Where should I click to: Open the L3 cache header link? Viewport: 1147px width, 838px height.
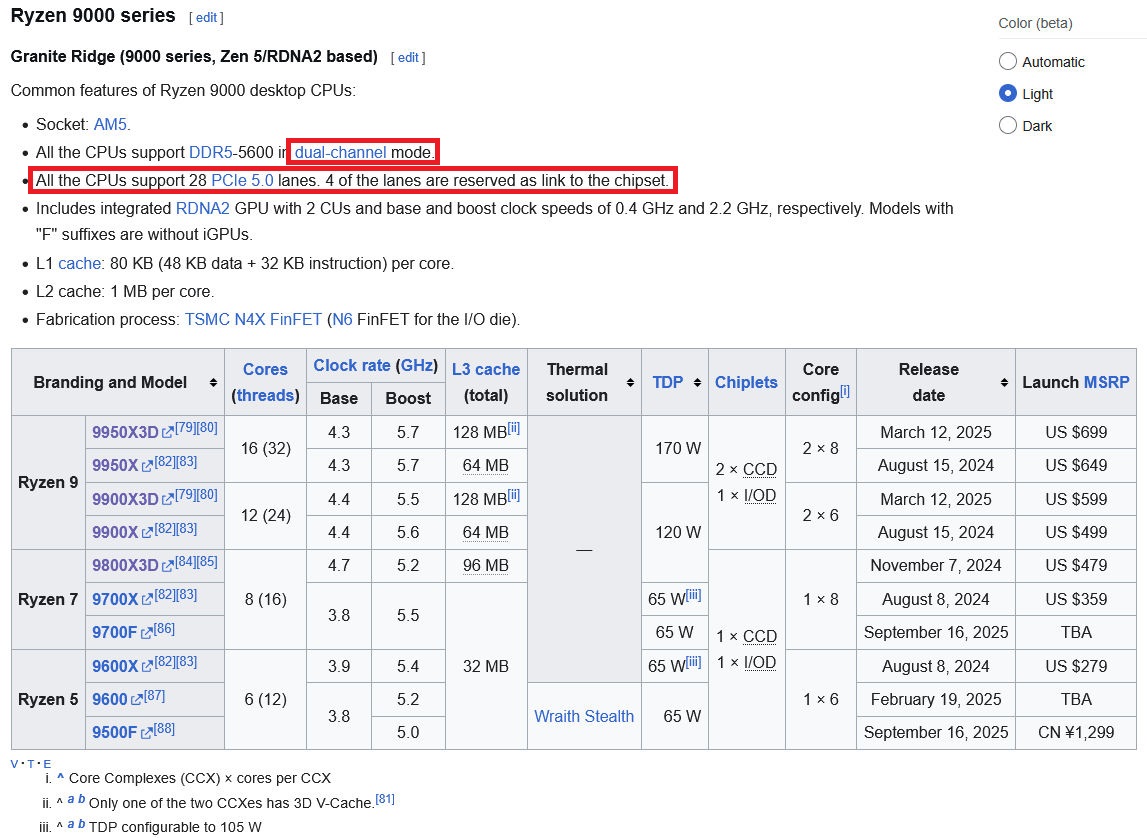(486, 369)
